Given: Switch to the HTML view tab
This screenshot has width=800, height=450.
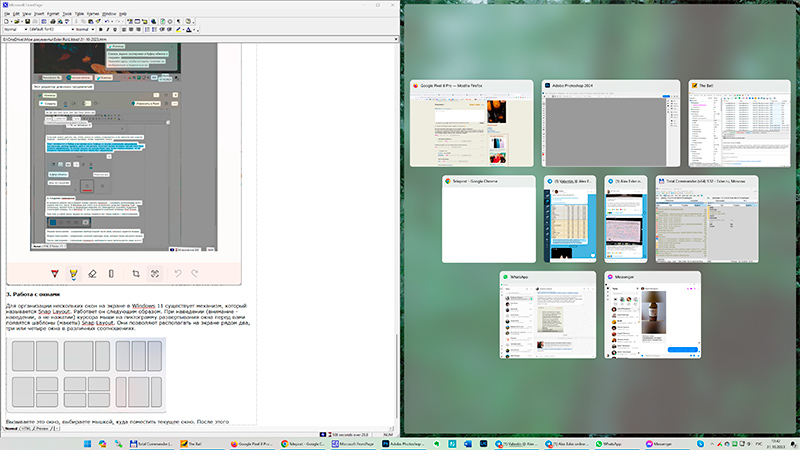Looking at the screenshot, I should pyautogui.click(x=25, y=430).
